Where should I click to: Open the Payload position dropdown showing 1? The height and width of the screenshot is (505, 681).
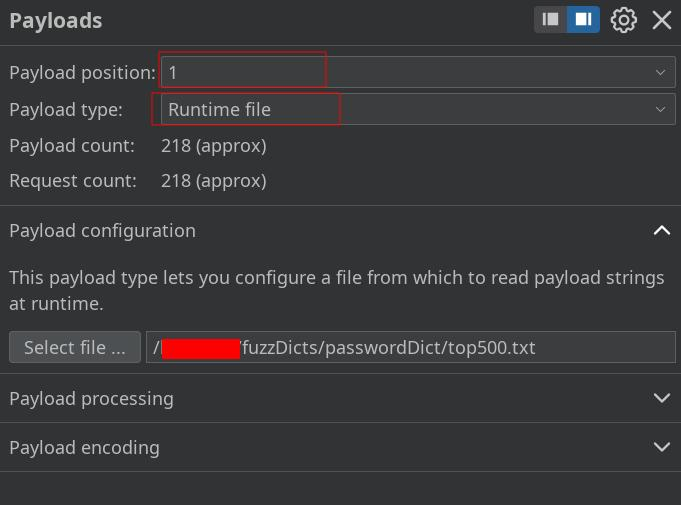(x=400, y=72)
